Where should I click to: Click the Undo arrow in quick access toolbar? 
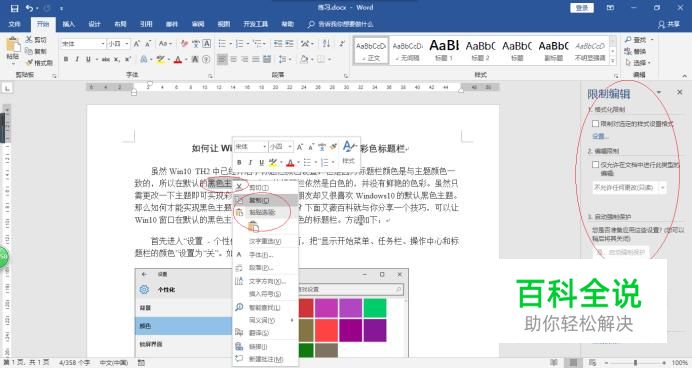click(30, 8)
